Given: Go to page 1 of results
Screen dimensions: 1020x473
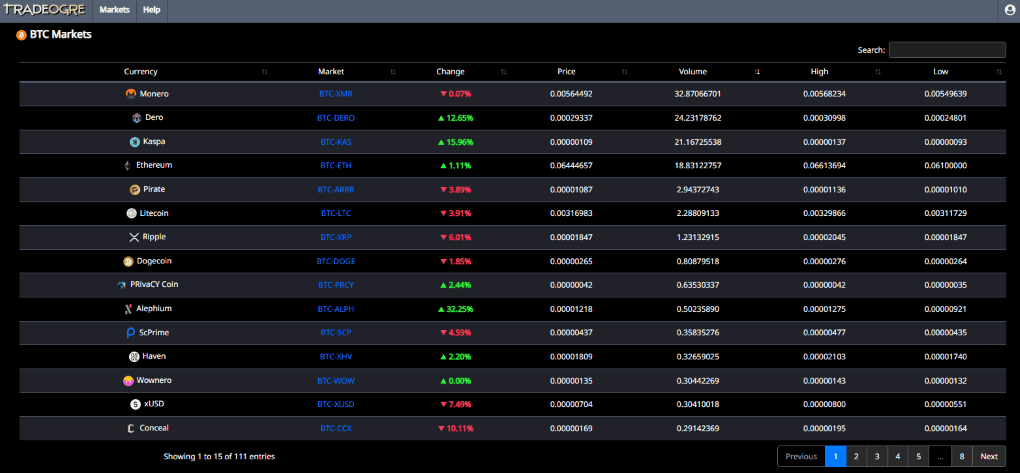Looking at the screenshot, I should (x=835, y=456).
